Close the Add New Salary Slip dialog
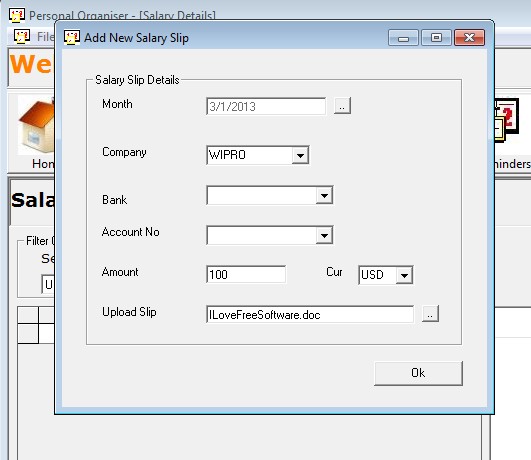Screen dimensions: 531x460 click(x=469, y=38)
